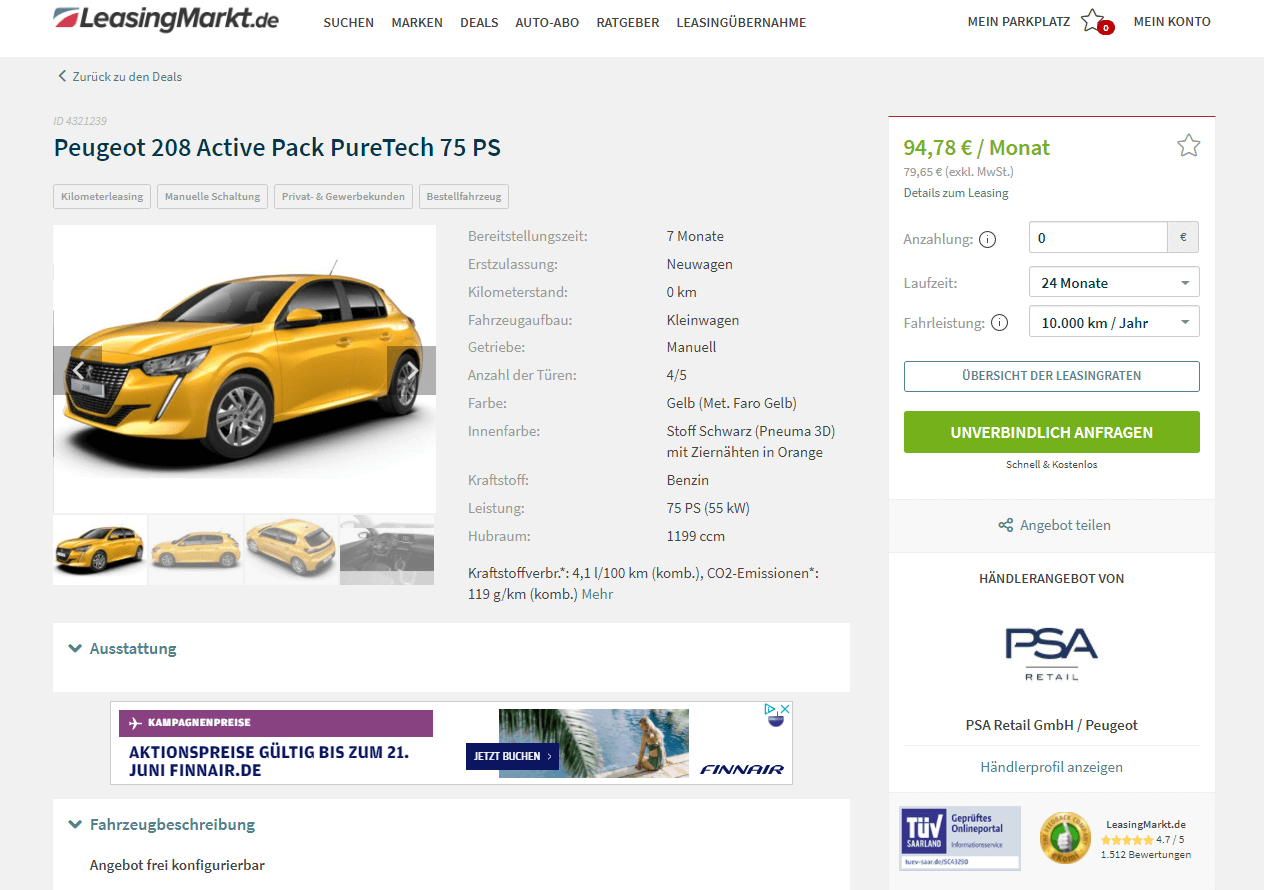This screenshot has width=1264, height=890.
Task: Select the interior view thumbnail
Action: coord(387,550)
